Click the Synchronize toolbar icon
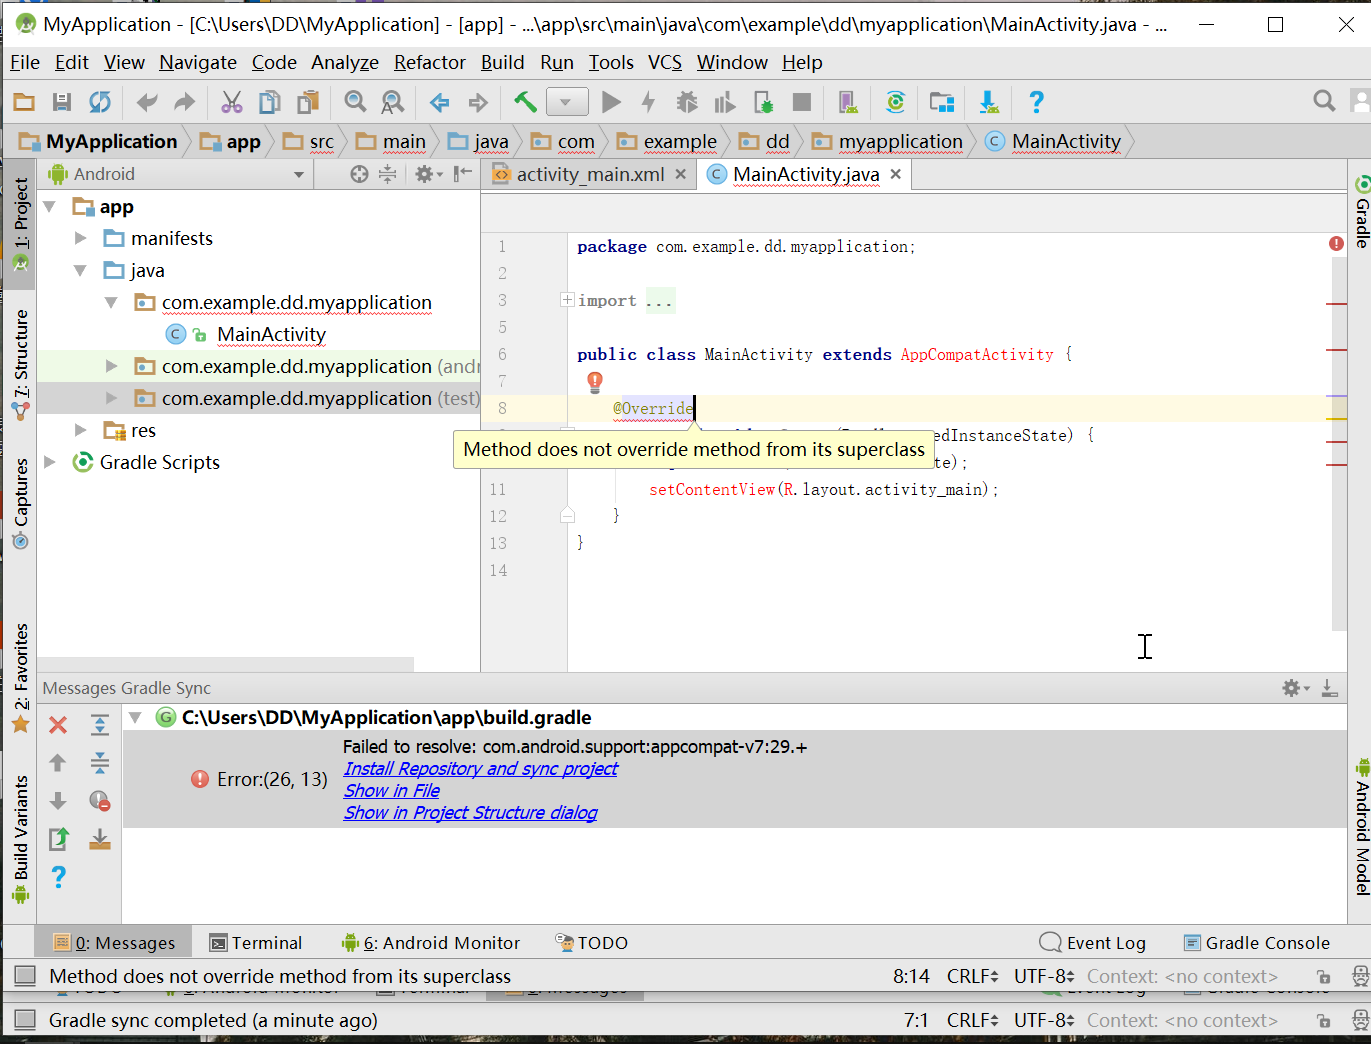 [x=100, y=101]
